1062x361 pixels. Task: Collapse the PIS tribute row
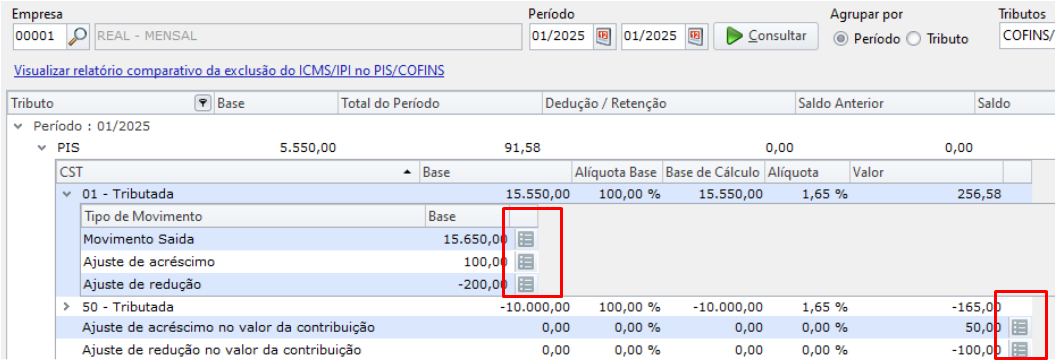42,148
